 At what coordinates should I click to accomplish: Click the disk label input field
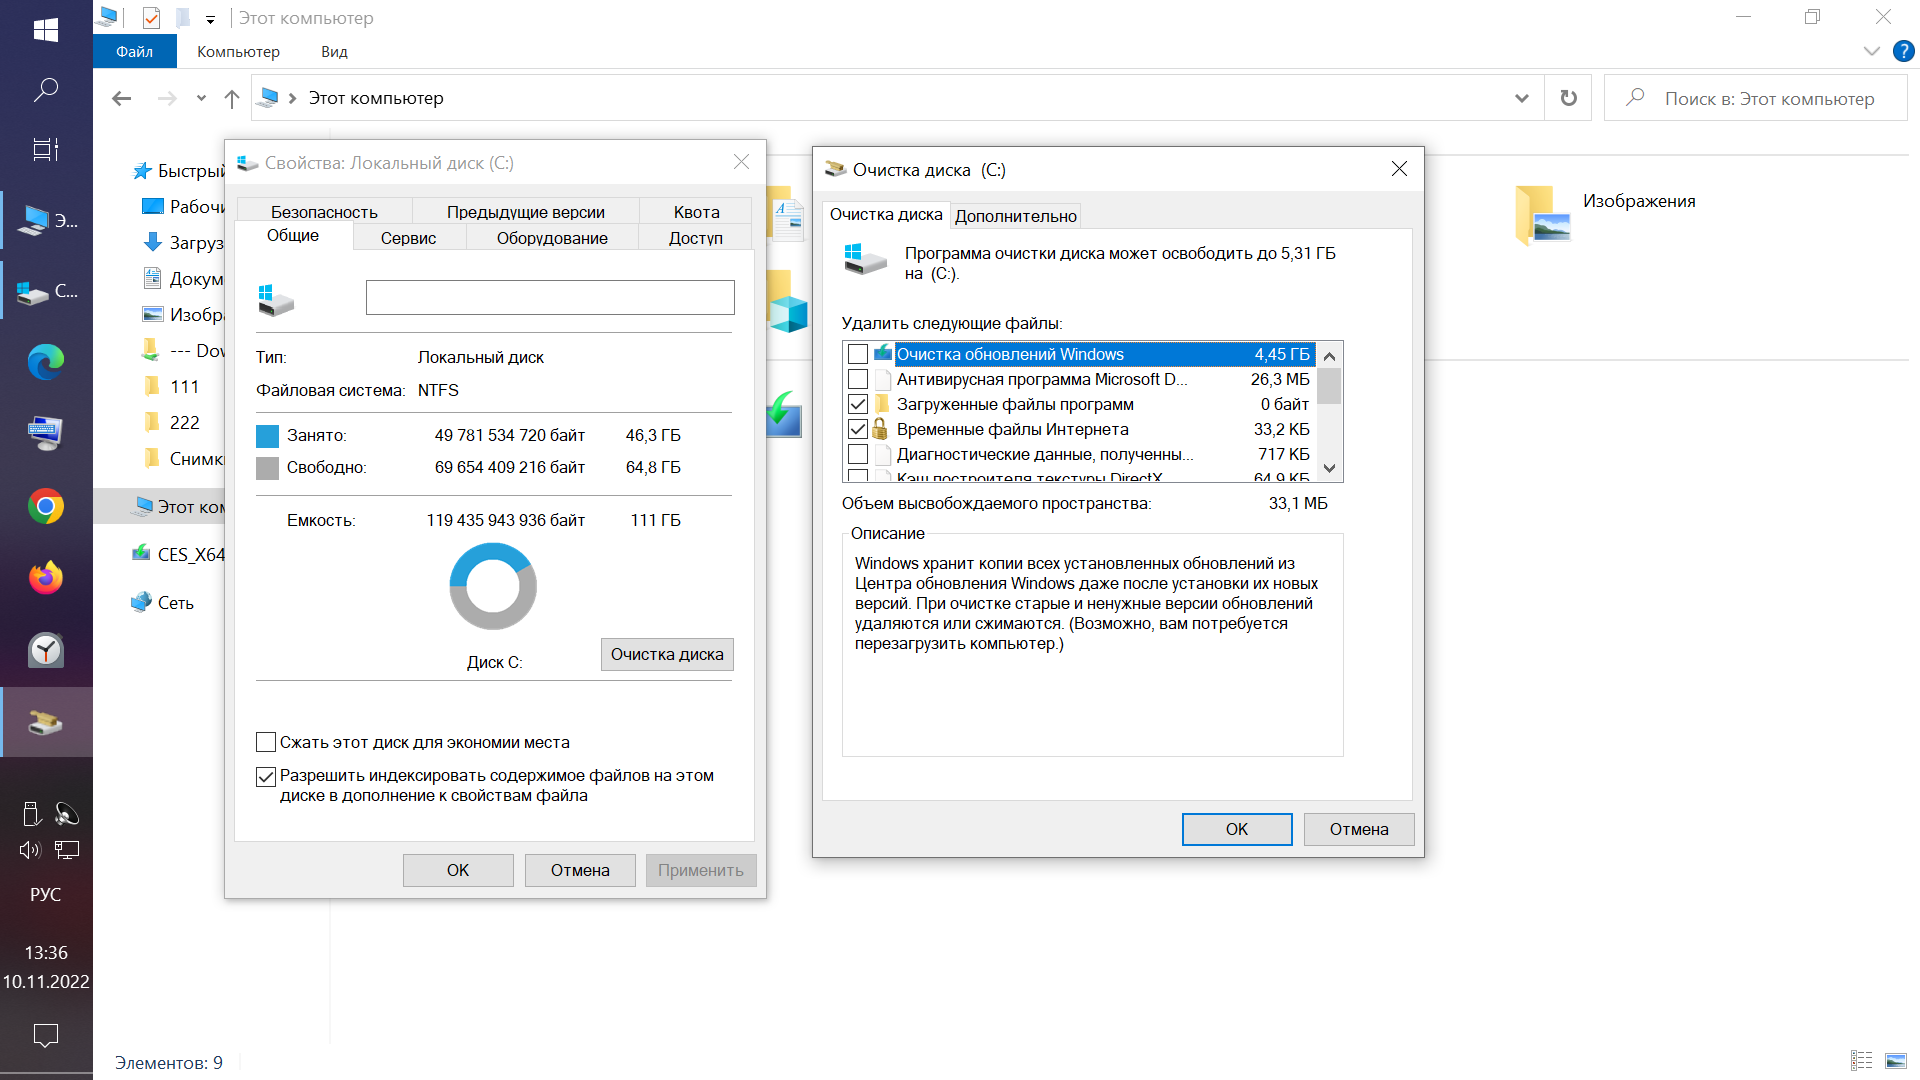[x=550, y=297]
